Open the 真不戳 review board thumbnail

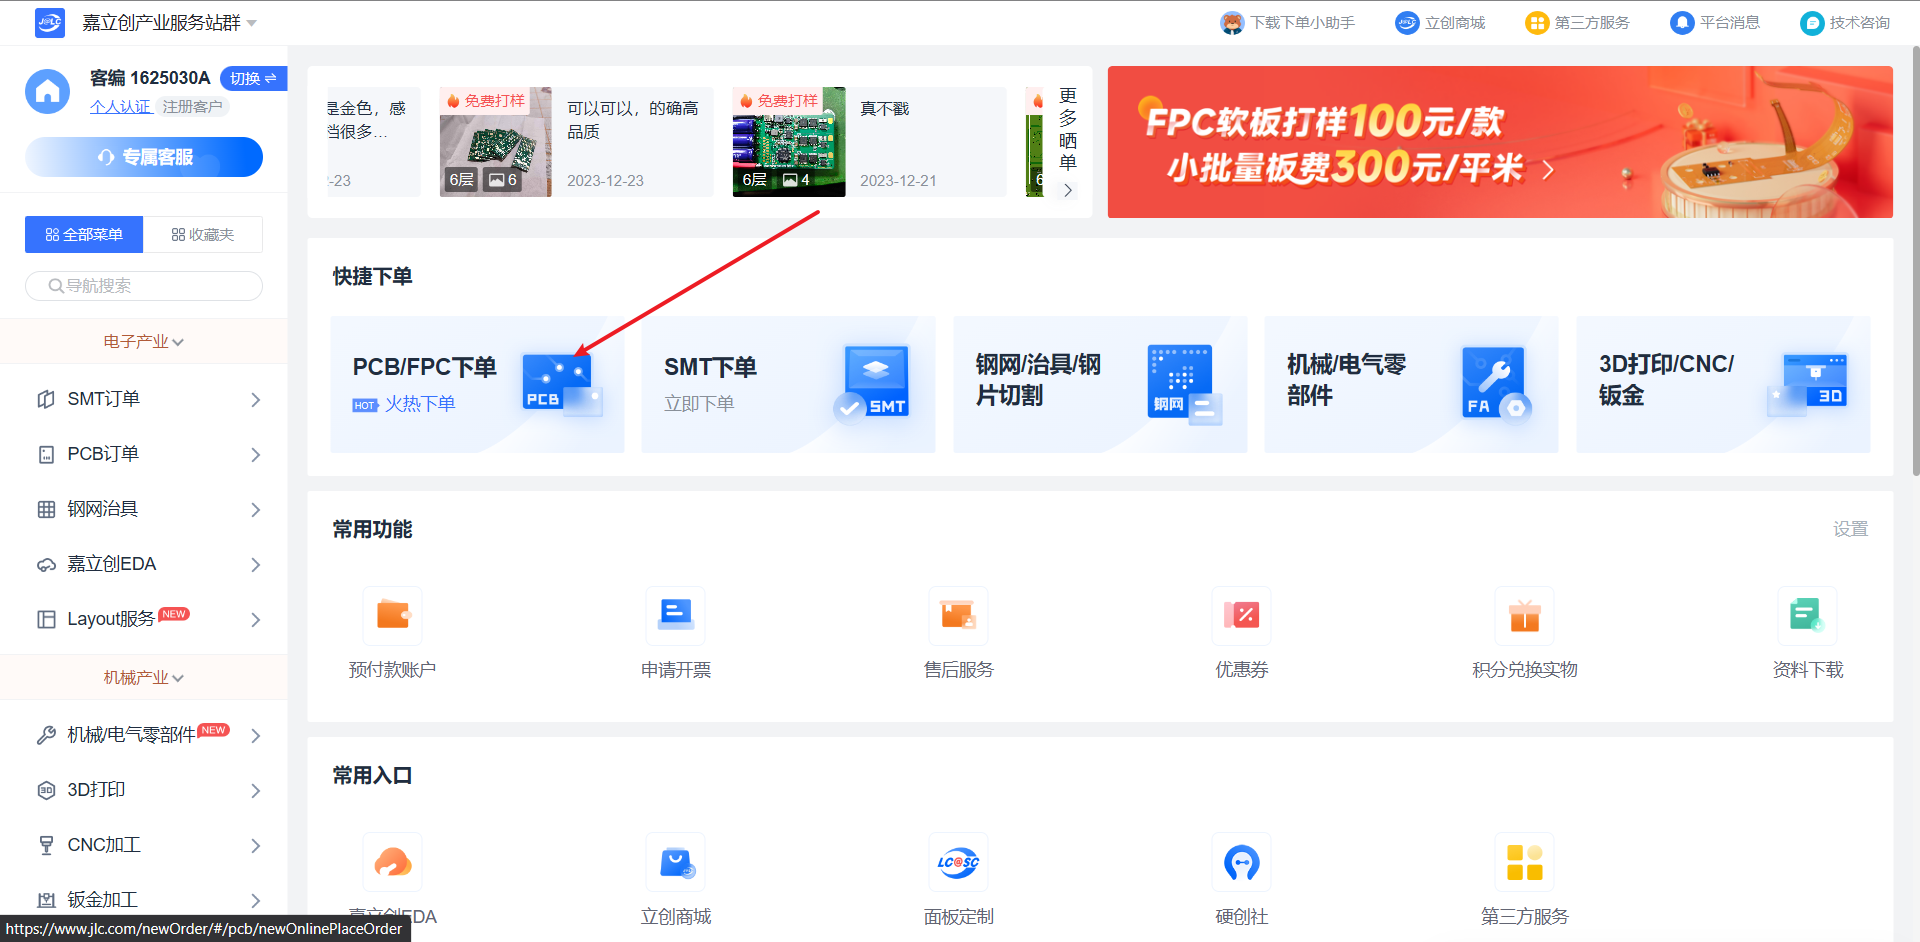[789, 142]
